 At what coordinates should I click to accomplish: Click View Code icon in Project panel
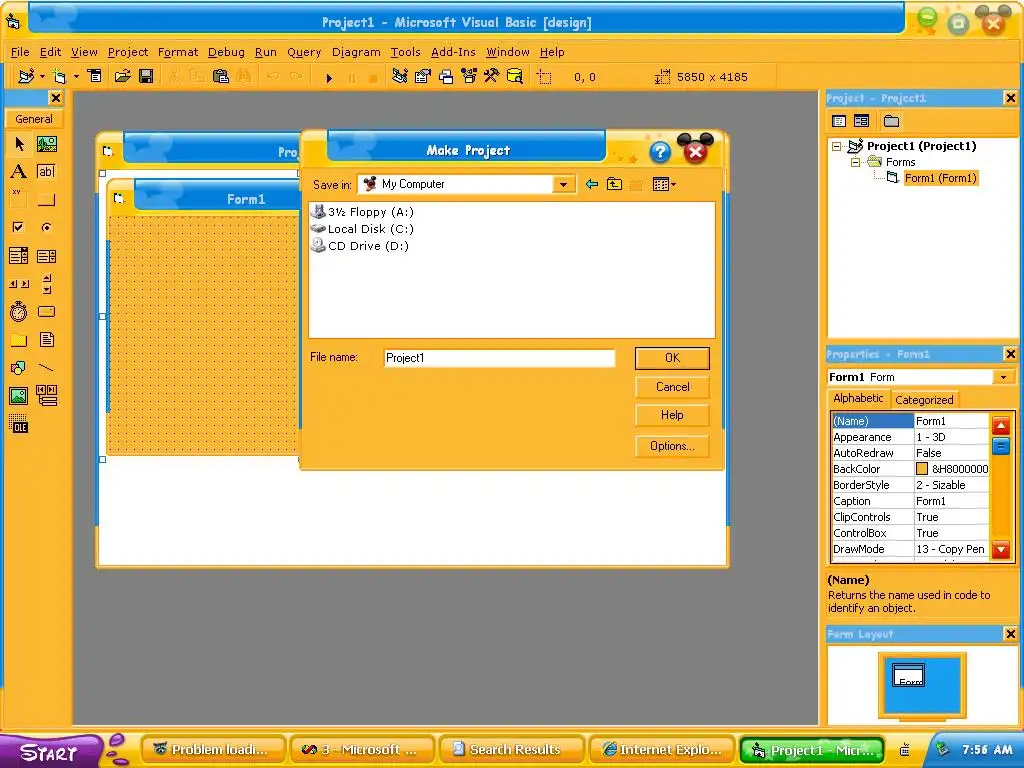click(839, 121)
